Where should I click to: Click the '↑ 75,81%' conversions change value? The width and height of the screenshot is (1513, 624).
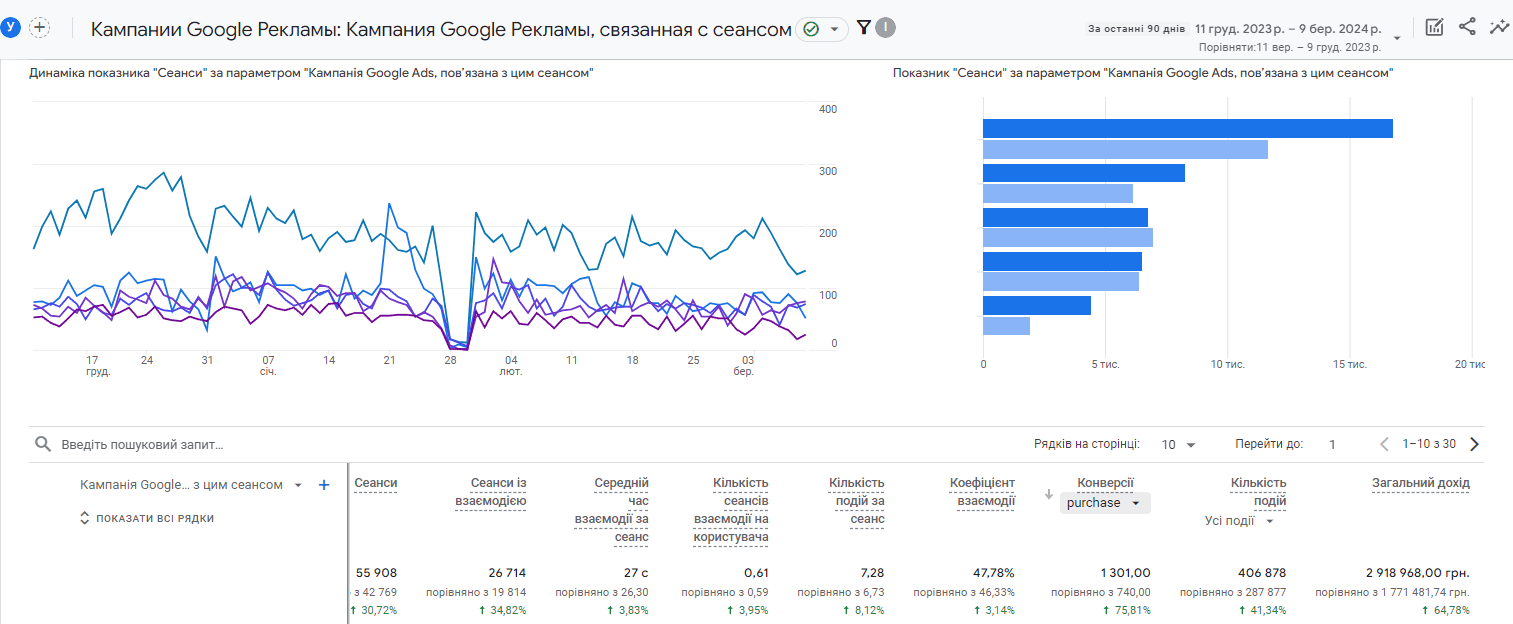[x=1125, y=610]
